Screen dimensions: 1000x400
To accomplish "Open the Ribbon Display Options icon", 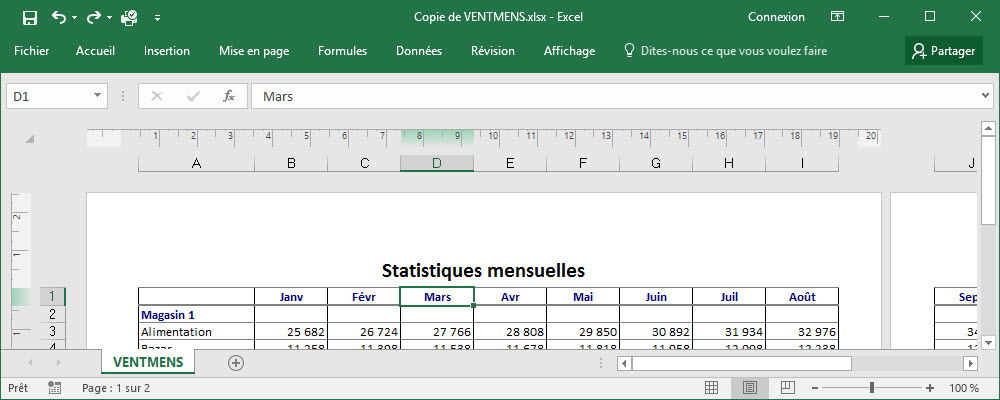I will pyautogui.click(x=840, y=17).
